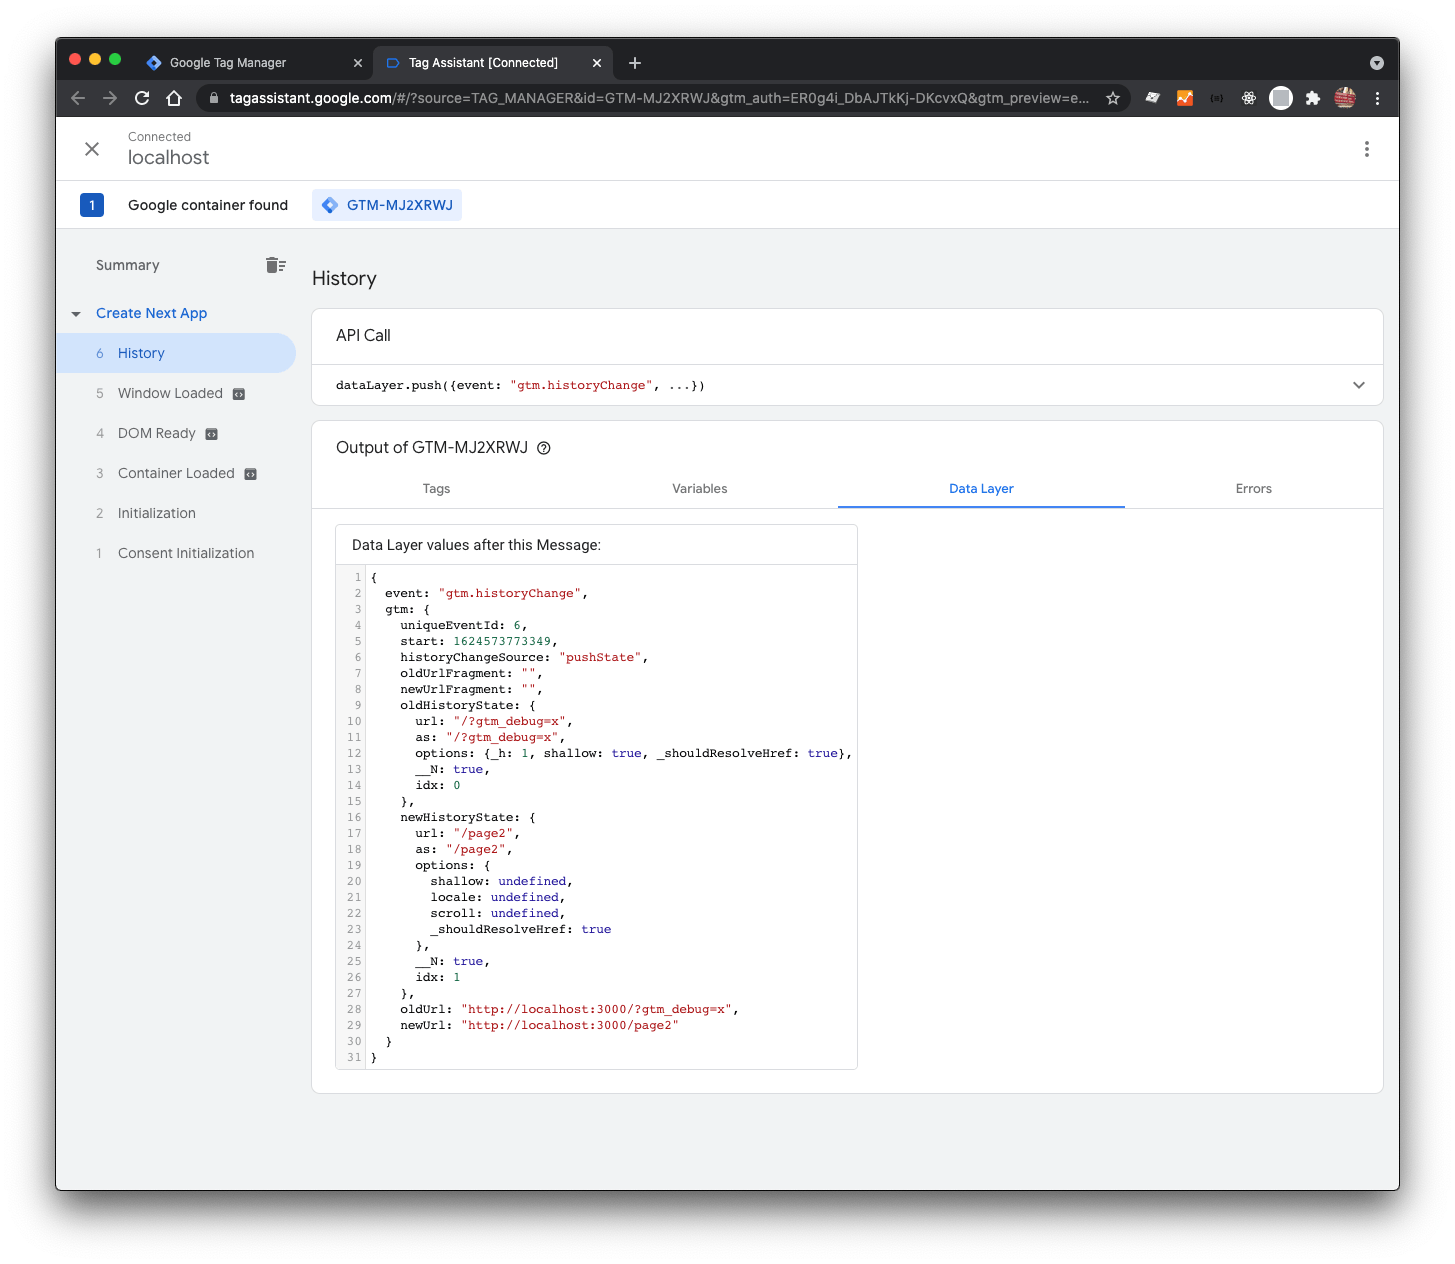Expand the API Call dataLayer.push details
Image resolution: width=1455 pixels, height=1264 pixels.
pyautogui.click(x=1358, y=385)
